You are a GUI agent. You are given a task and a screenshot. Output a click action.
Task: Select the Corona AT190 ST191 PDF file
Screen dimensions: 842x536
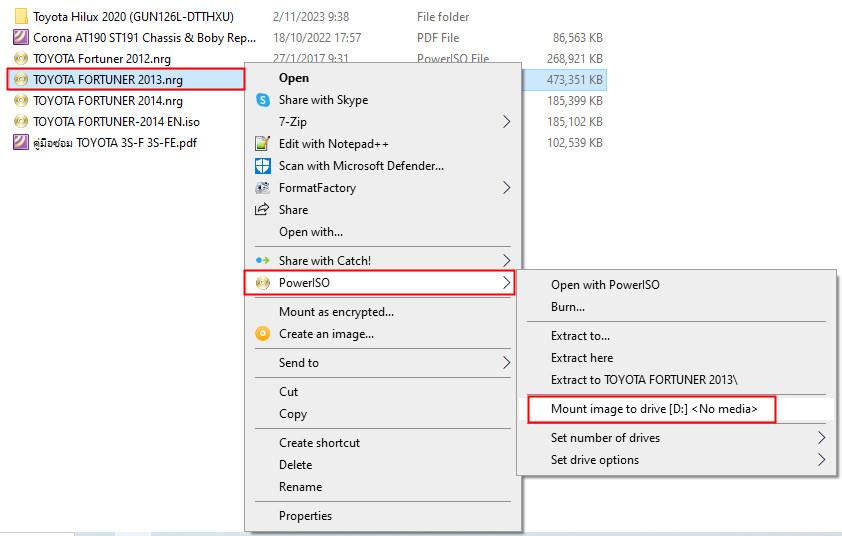coord(130,38)
